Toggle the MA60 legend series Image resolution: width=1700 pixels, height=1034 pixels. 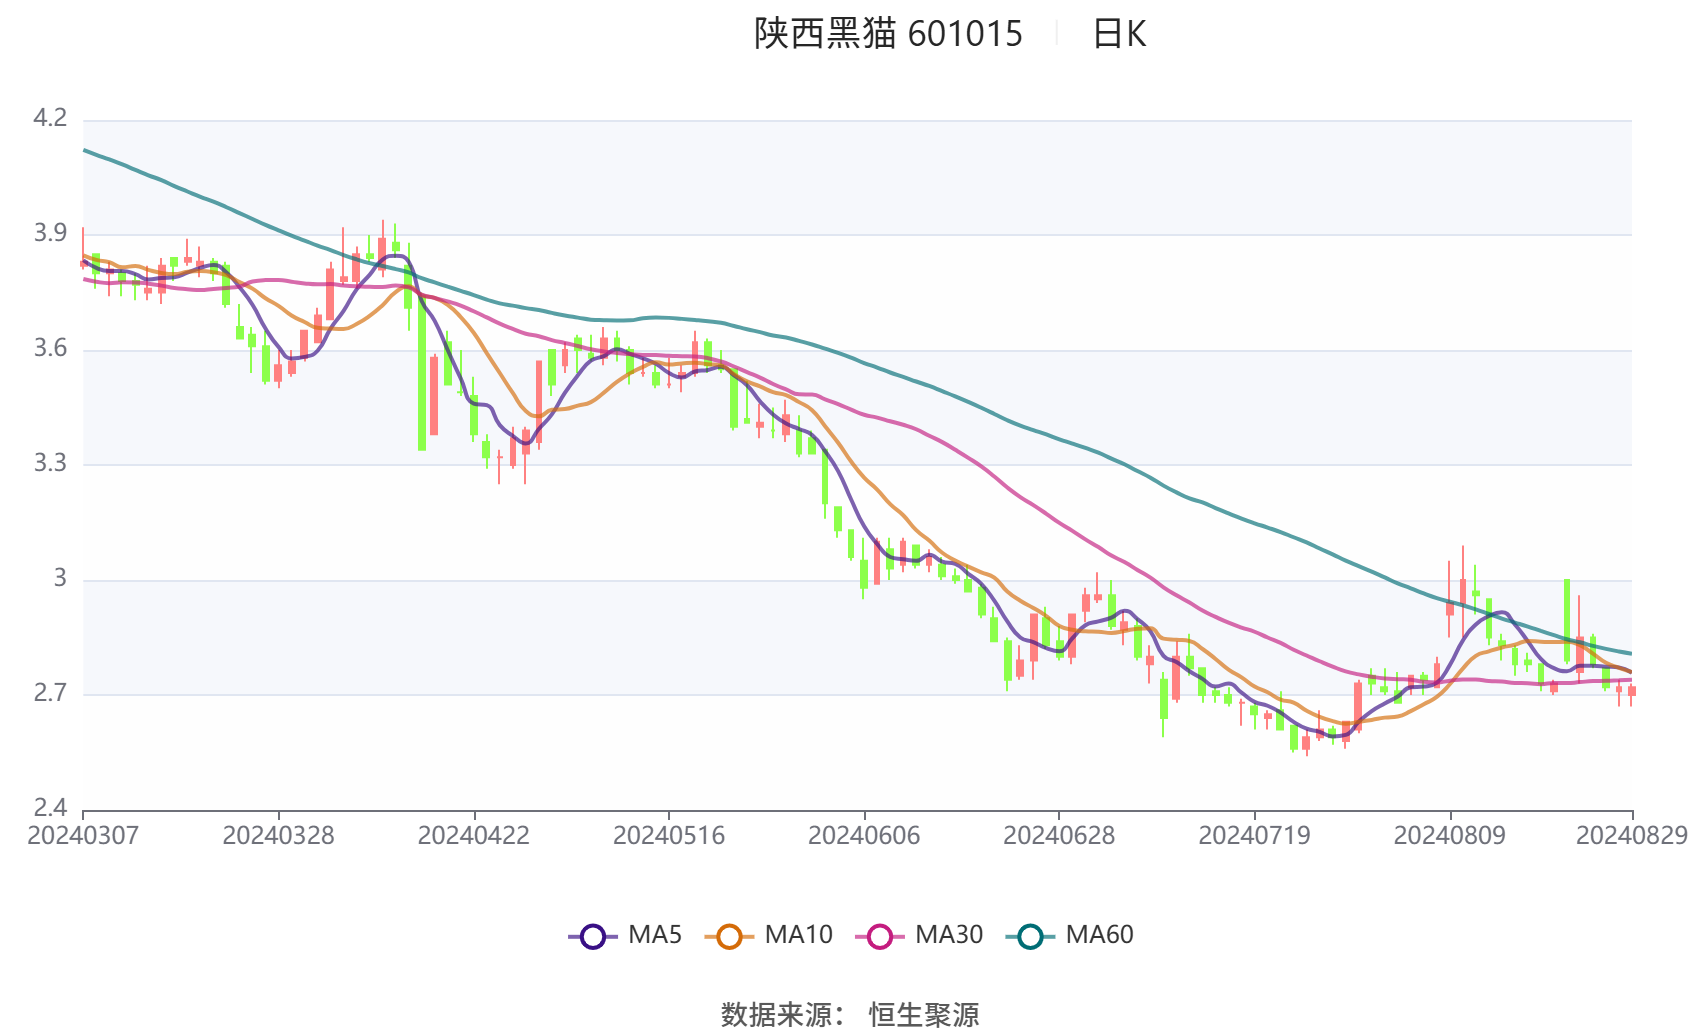point(1070,935)
